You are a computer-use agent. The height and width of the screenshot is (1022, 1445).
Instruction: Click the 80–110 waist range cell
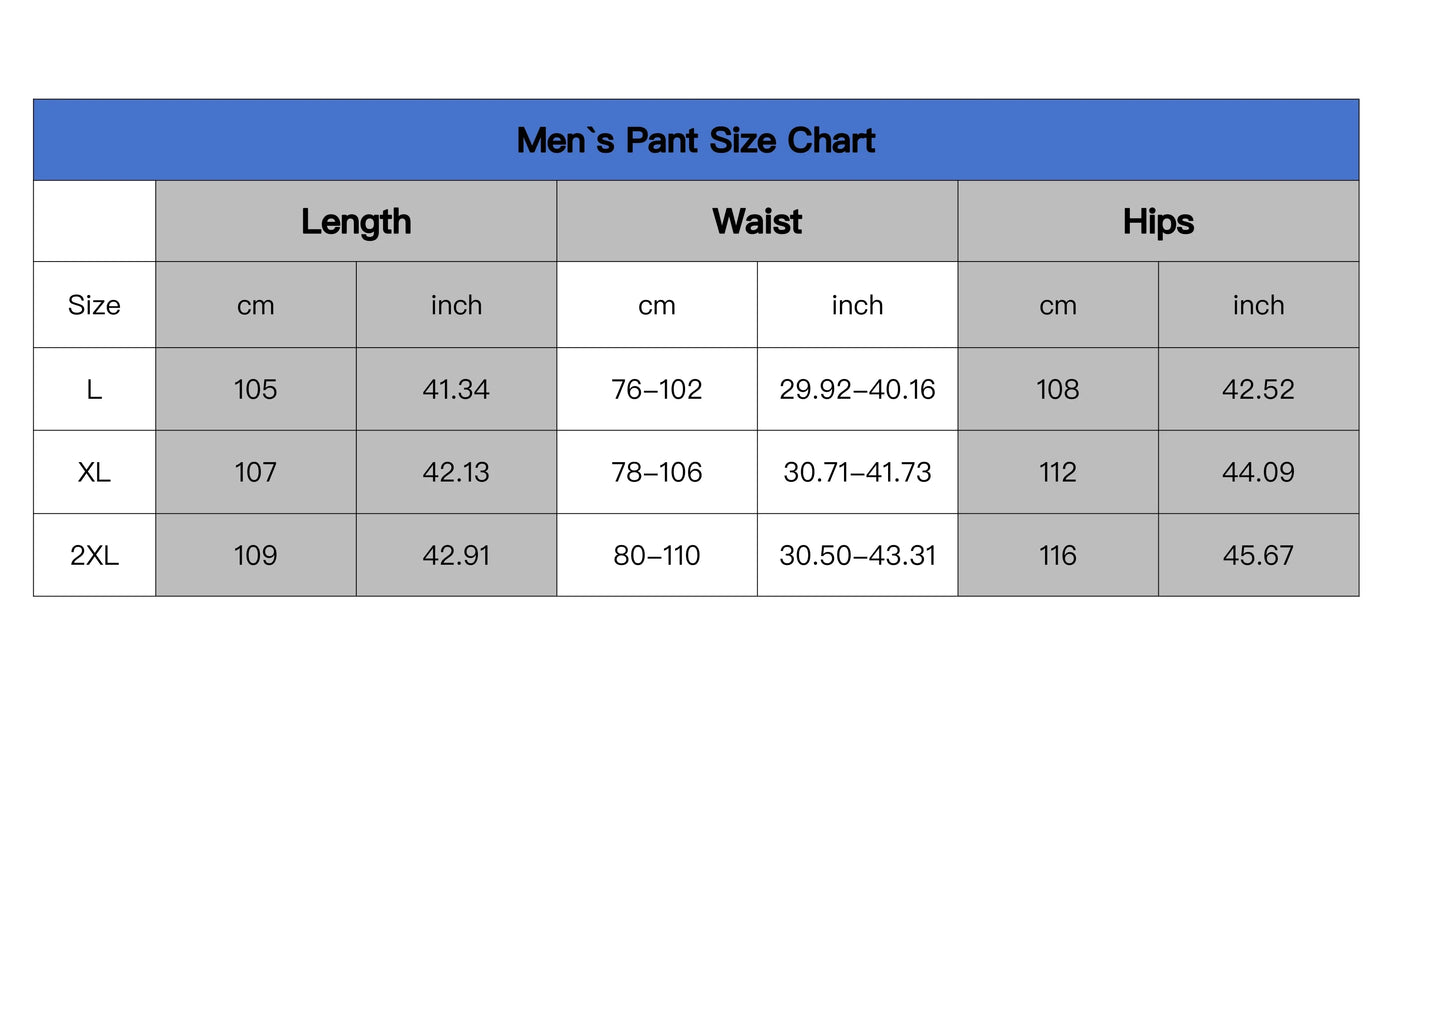click(657, 555)
